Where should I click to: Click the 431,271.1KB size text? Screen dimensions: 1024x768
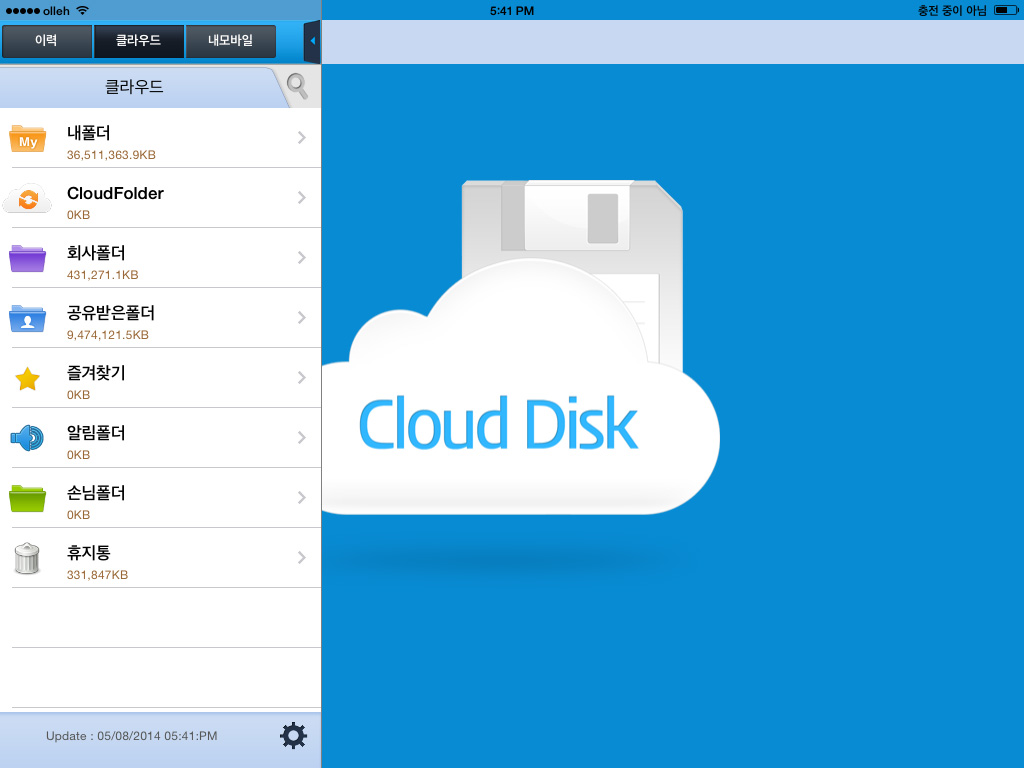tap(103, 275)
